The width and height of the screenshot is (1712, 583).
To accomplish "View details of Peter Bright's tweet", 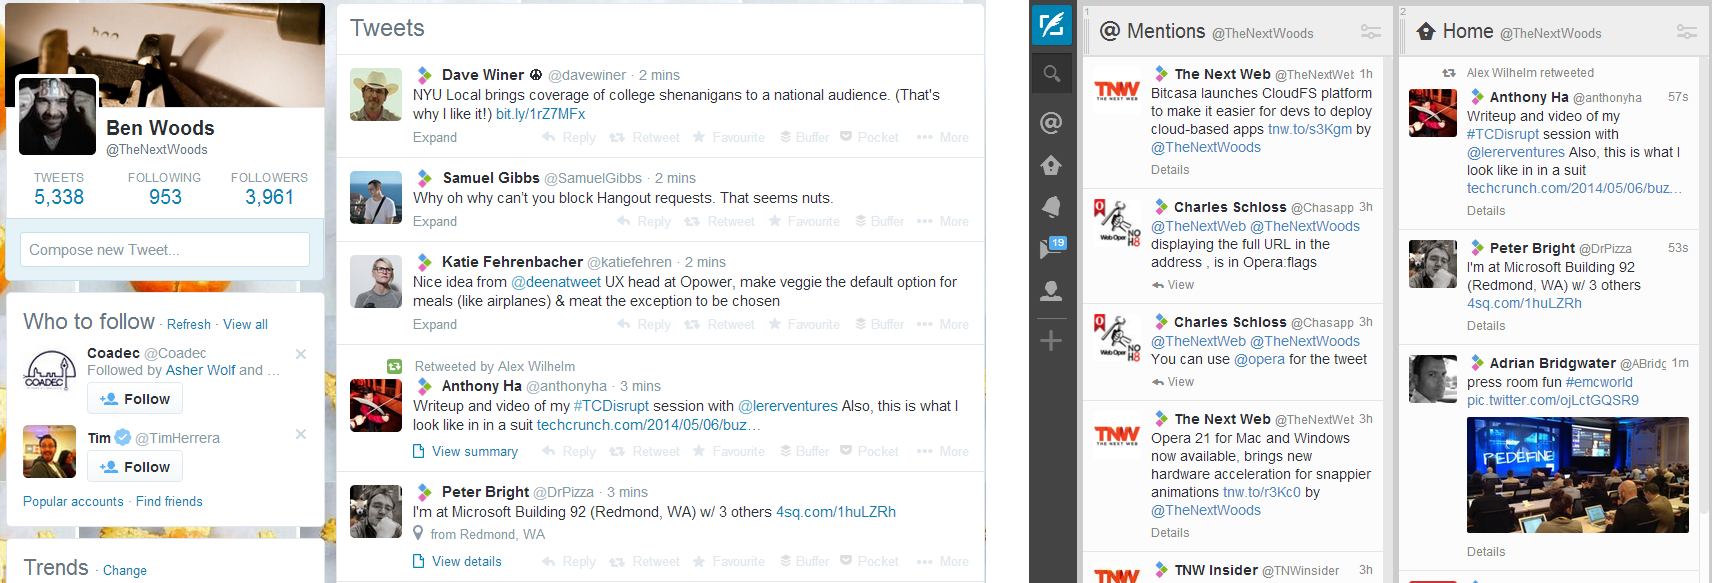I will [458, 561].
